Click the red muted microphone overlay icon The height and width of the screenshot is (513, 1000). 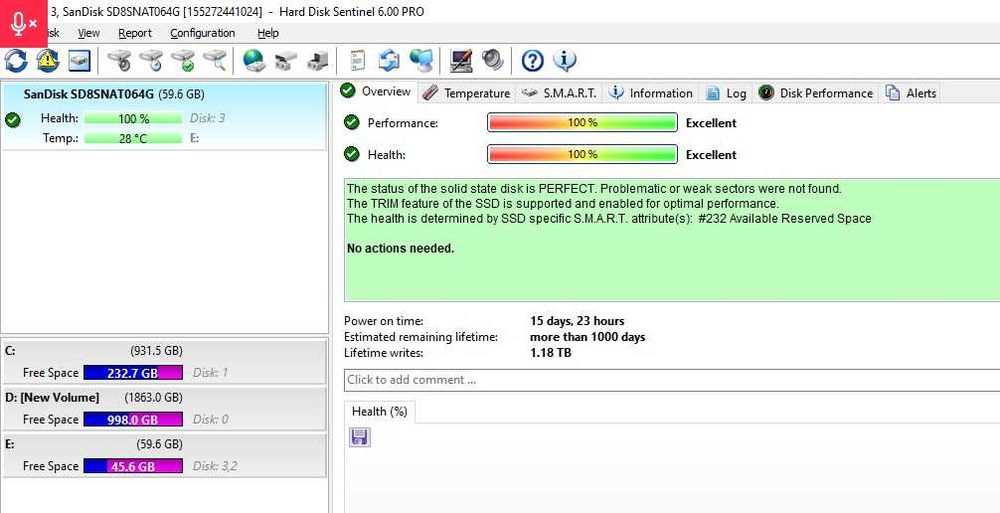pos(24,24)
